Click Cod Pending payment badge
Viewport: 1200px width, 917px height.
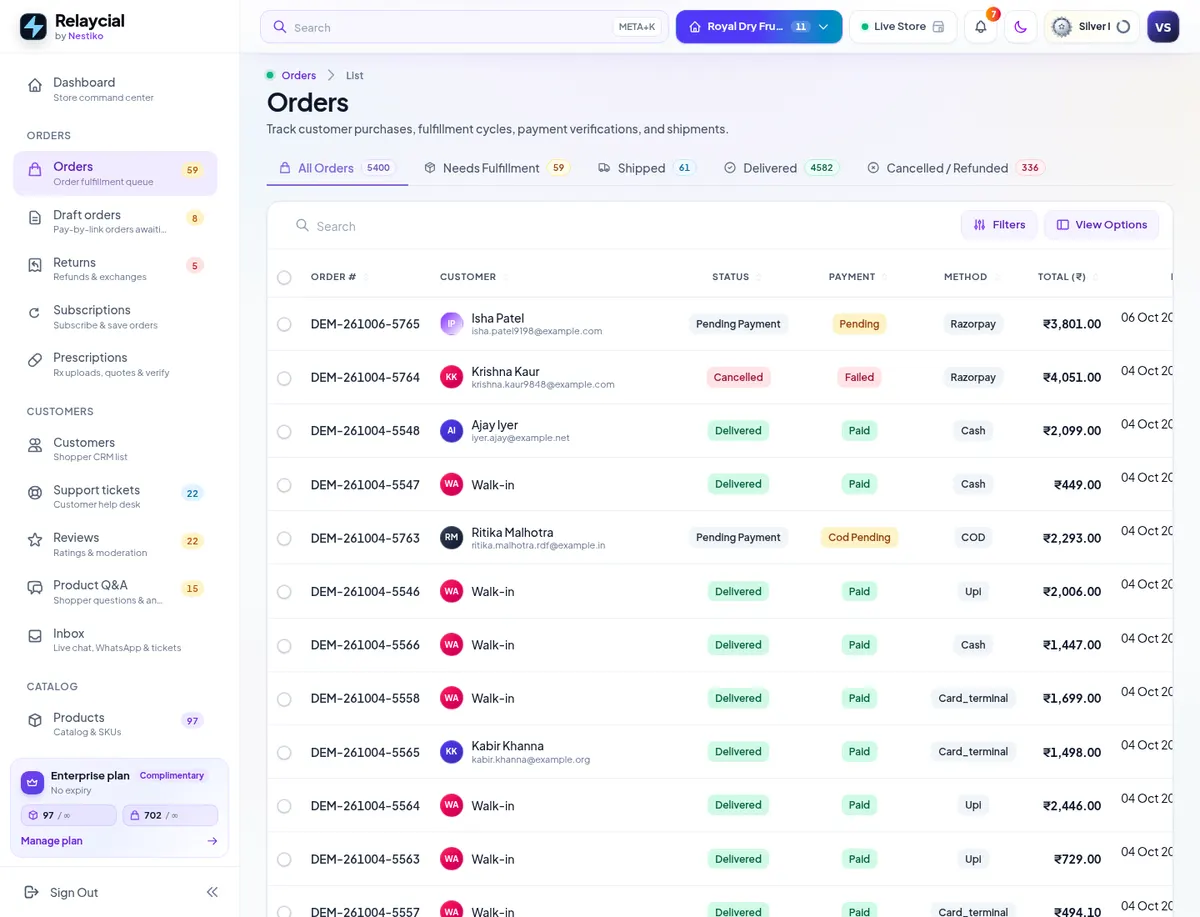[x=859, y=538]
